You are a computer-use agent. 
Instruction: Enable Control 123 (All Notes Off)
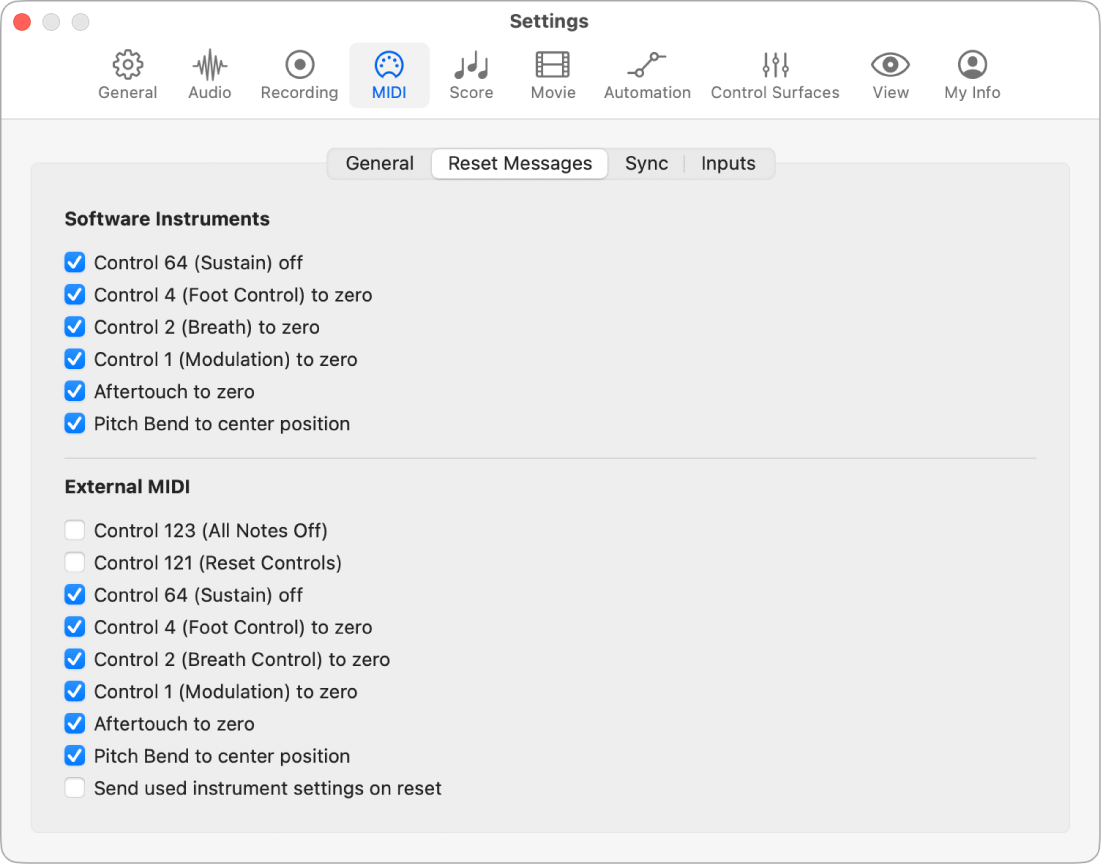[x=75, y=530]
